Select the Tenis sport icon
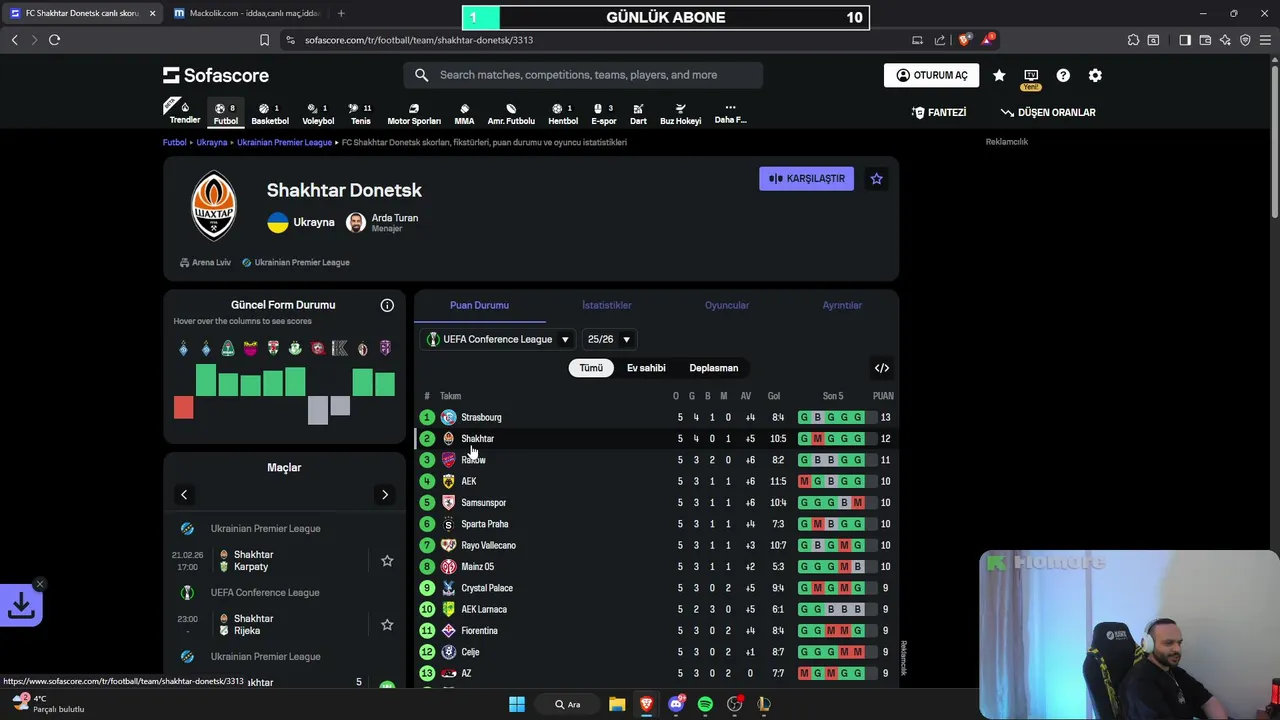The height and width of the screenshot is (720, 1280). (x=360, y=113)
